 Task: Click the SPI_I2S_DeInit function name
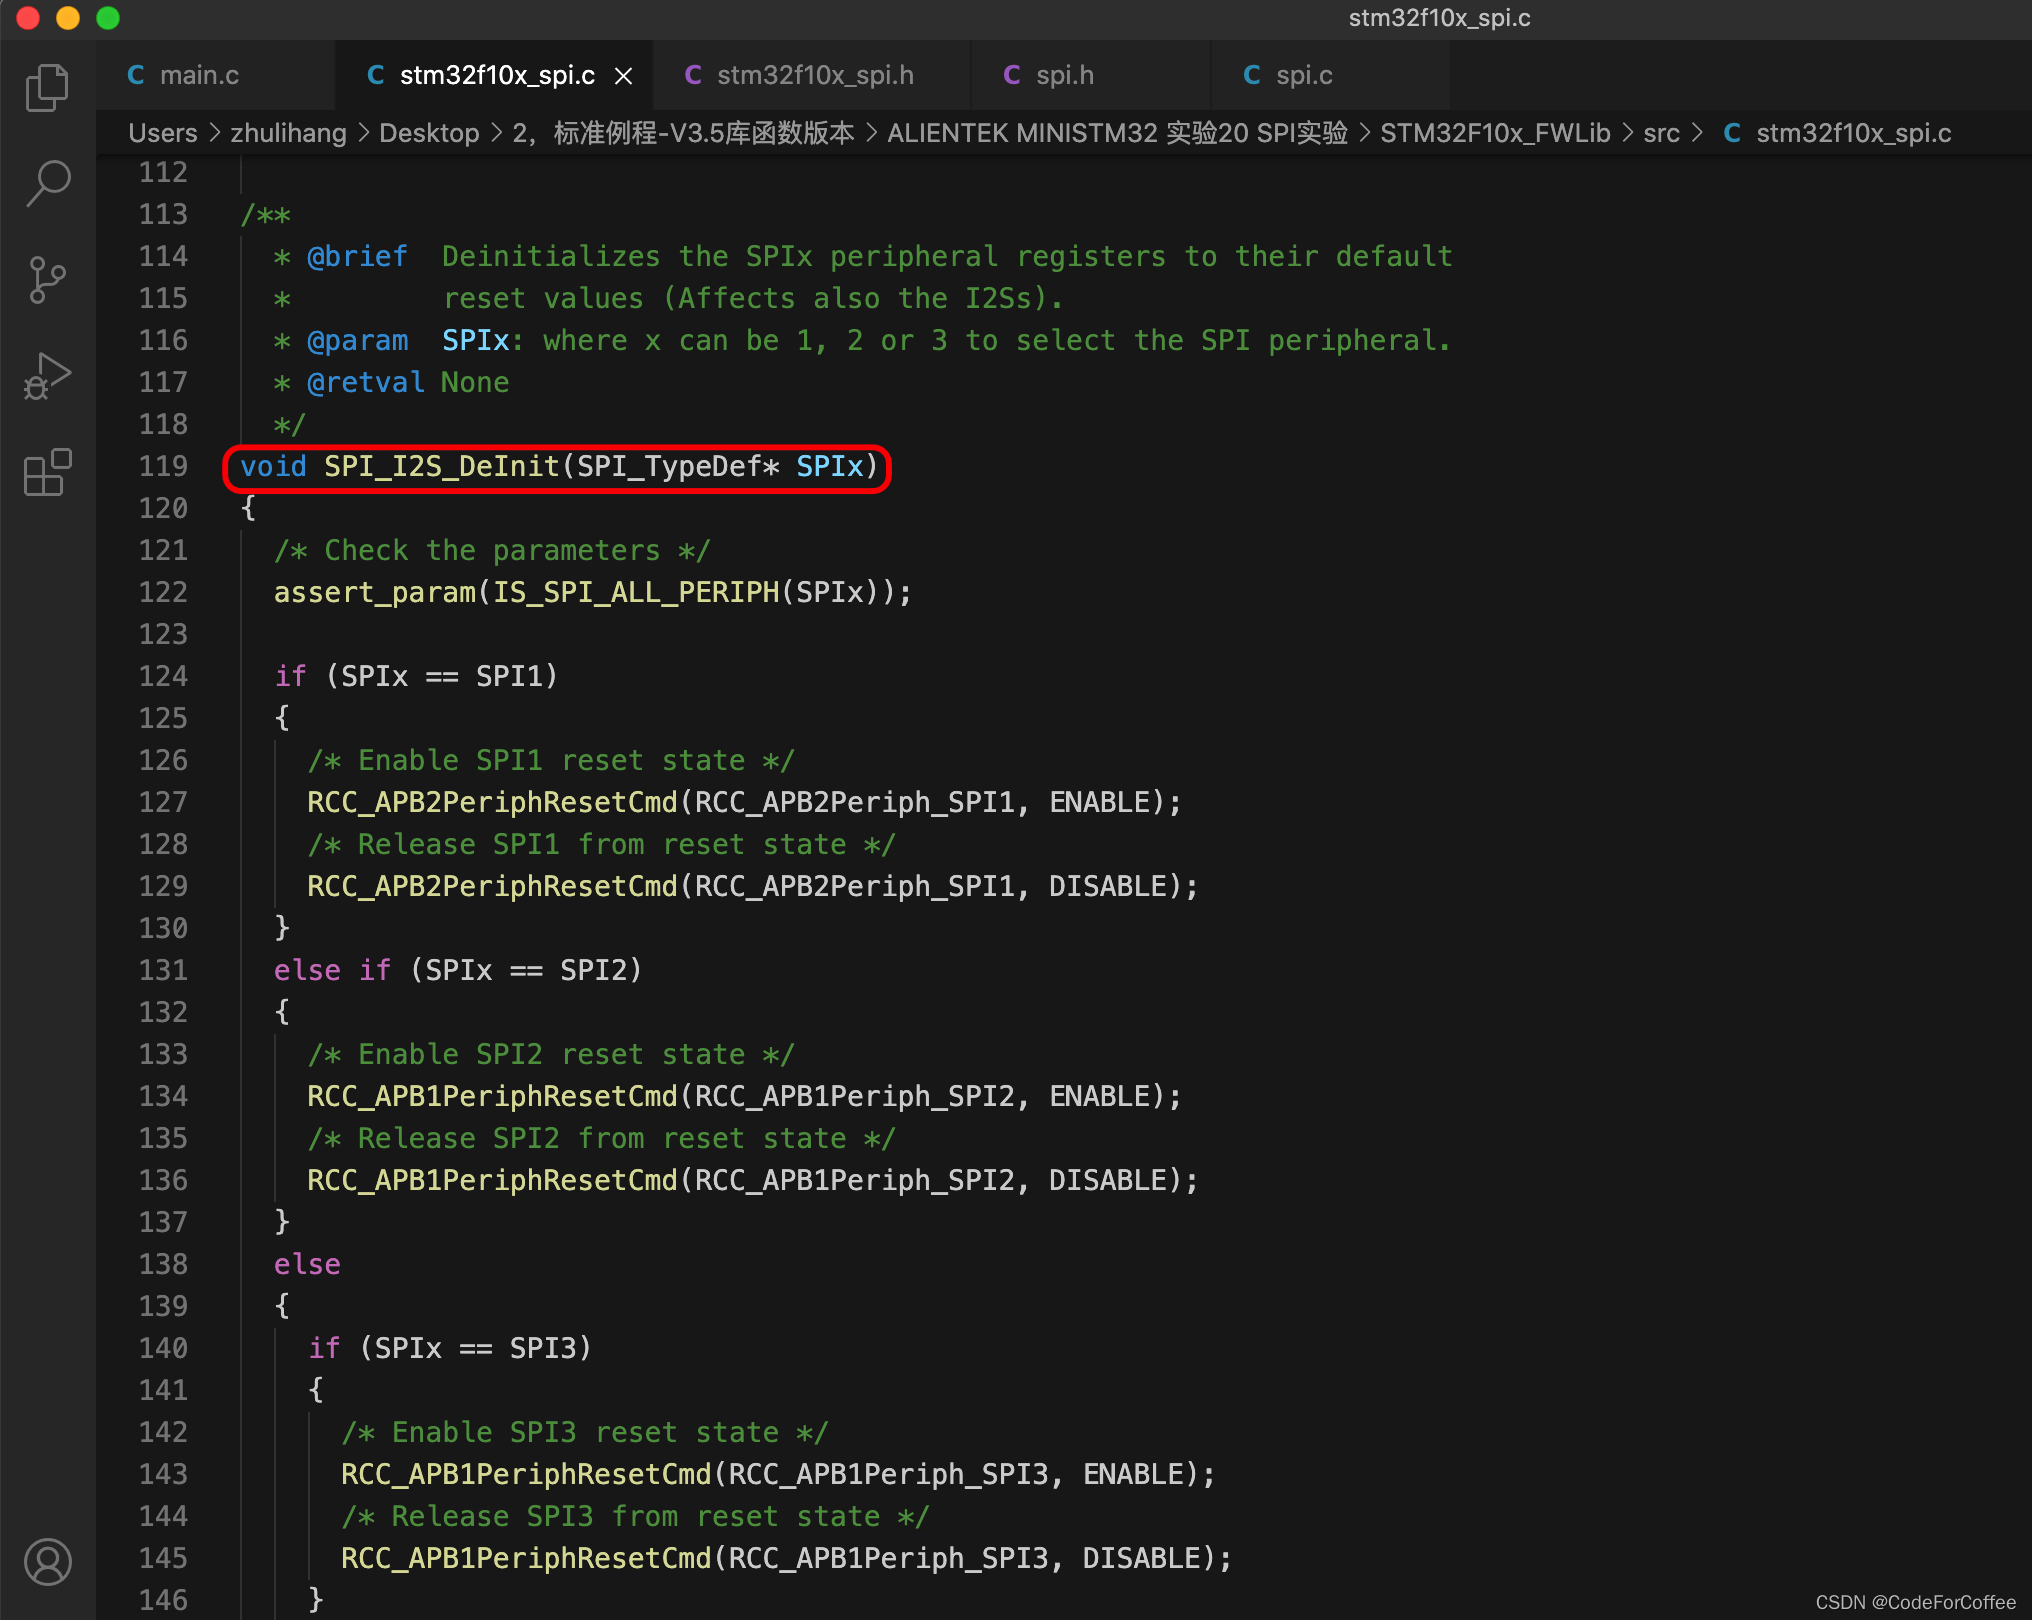point(441,467)
